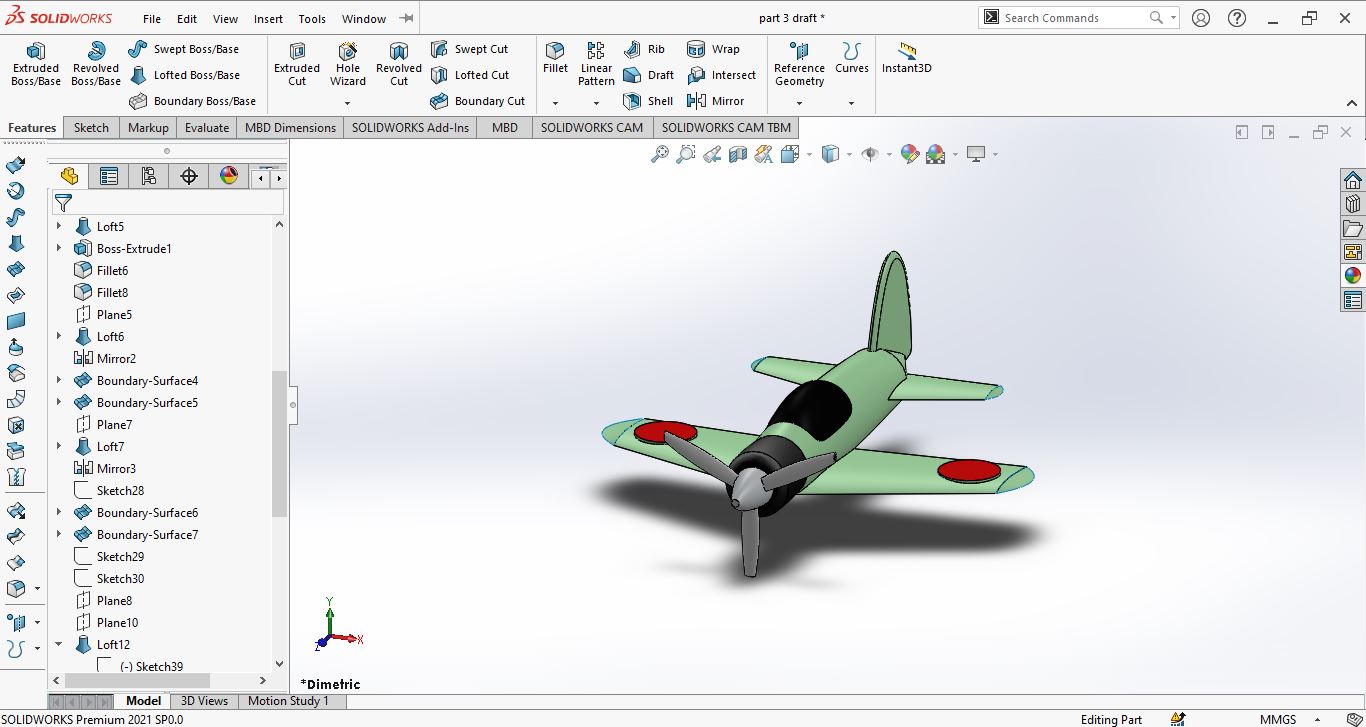Choose the Boundary Boss/Base command
Image resolution: width=1366 pixels, height=727 pixels.
(x=193, y=101)
